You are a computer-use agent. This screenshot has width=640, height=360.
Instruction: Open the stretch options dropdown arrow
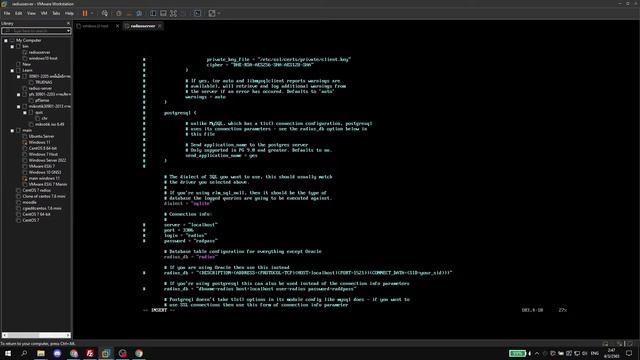pos(219,13)
